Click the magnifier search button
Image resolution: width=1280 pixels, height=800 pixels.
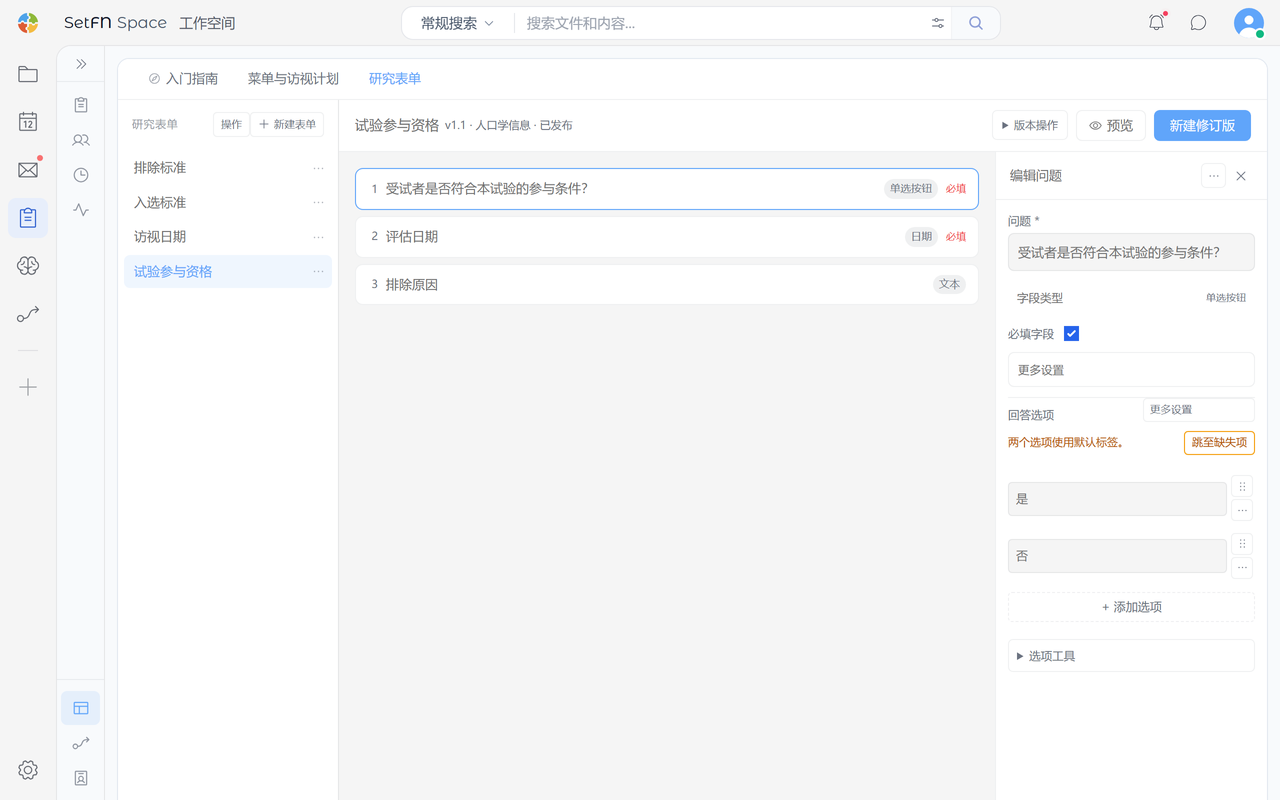point(976,23)
